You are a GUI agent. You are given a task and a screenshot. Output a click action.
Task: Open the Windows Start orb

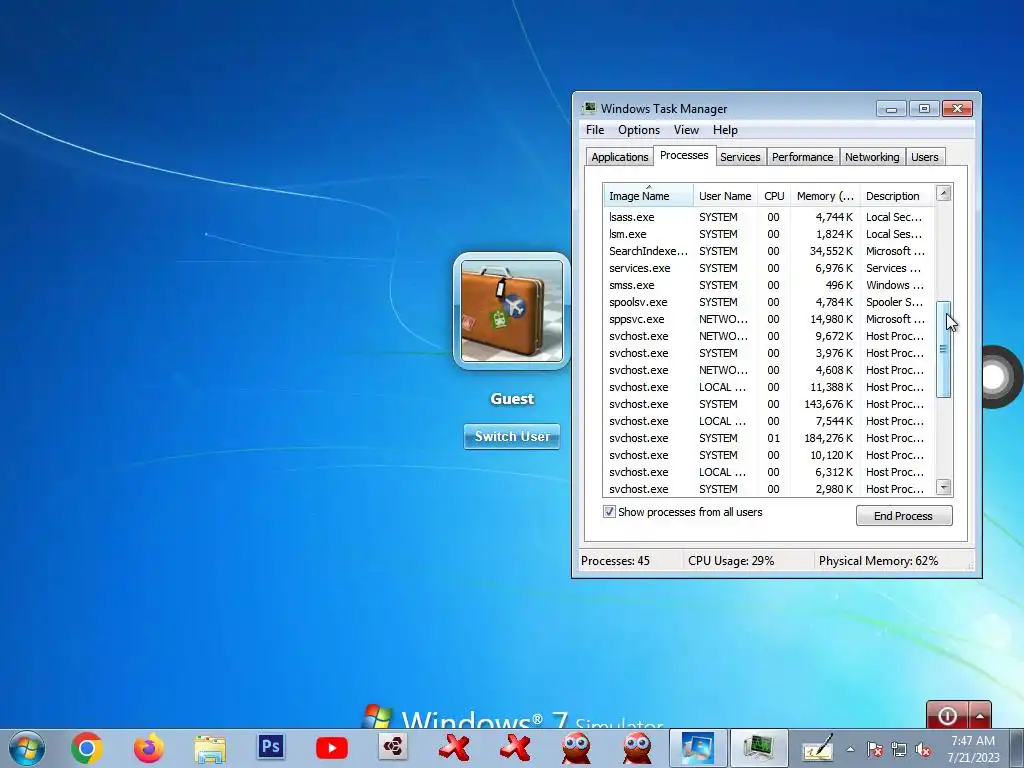click(x=26, y=748)
